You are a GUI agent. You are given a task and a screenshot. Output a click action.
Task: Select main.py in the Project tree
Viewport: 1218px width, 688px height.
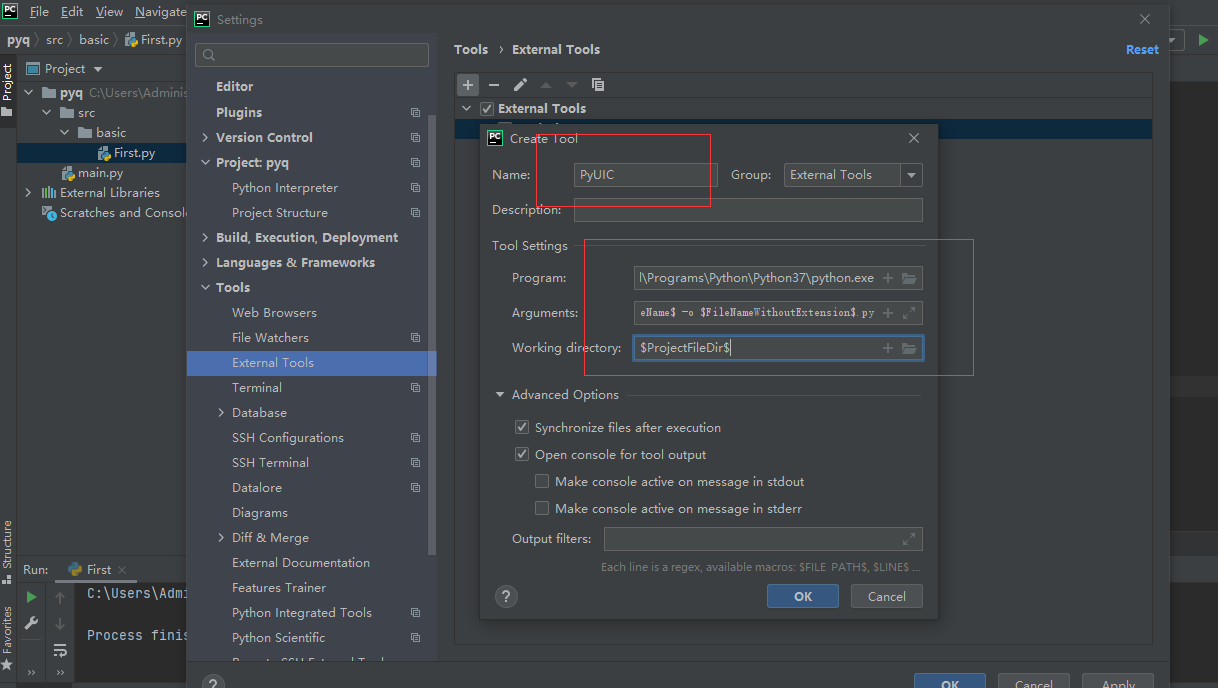101,173
